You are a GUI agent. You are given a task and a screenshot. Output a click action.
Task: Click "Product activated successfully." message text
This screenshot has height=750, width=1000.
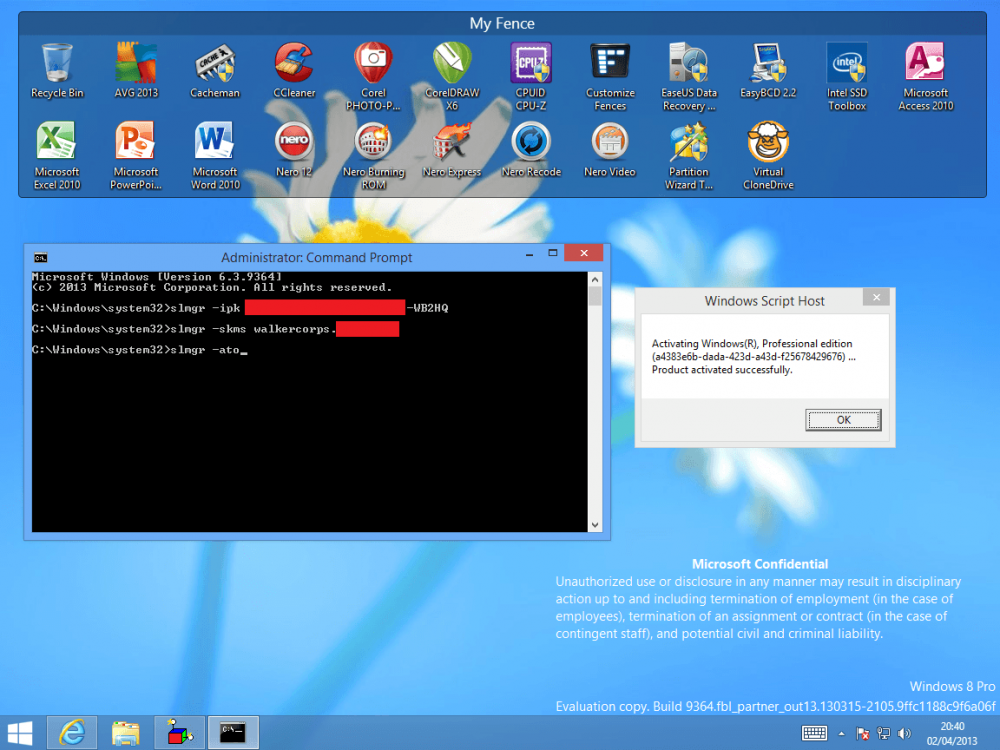pyautogui.click(x=722, y=370)
